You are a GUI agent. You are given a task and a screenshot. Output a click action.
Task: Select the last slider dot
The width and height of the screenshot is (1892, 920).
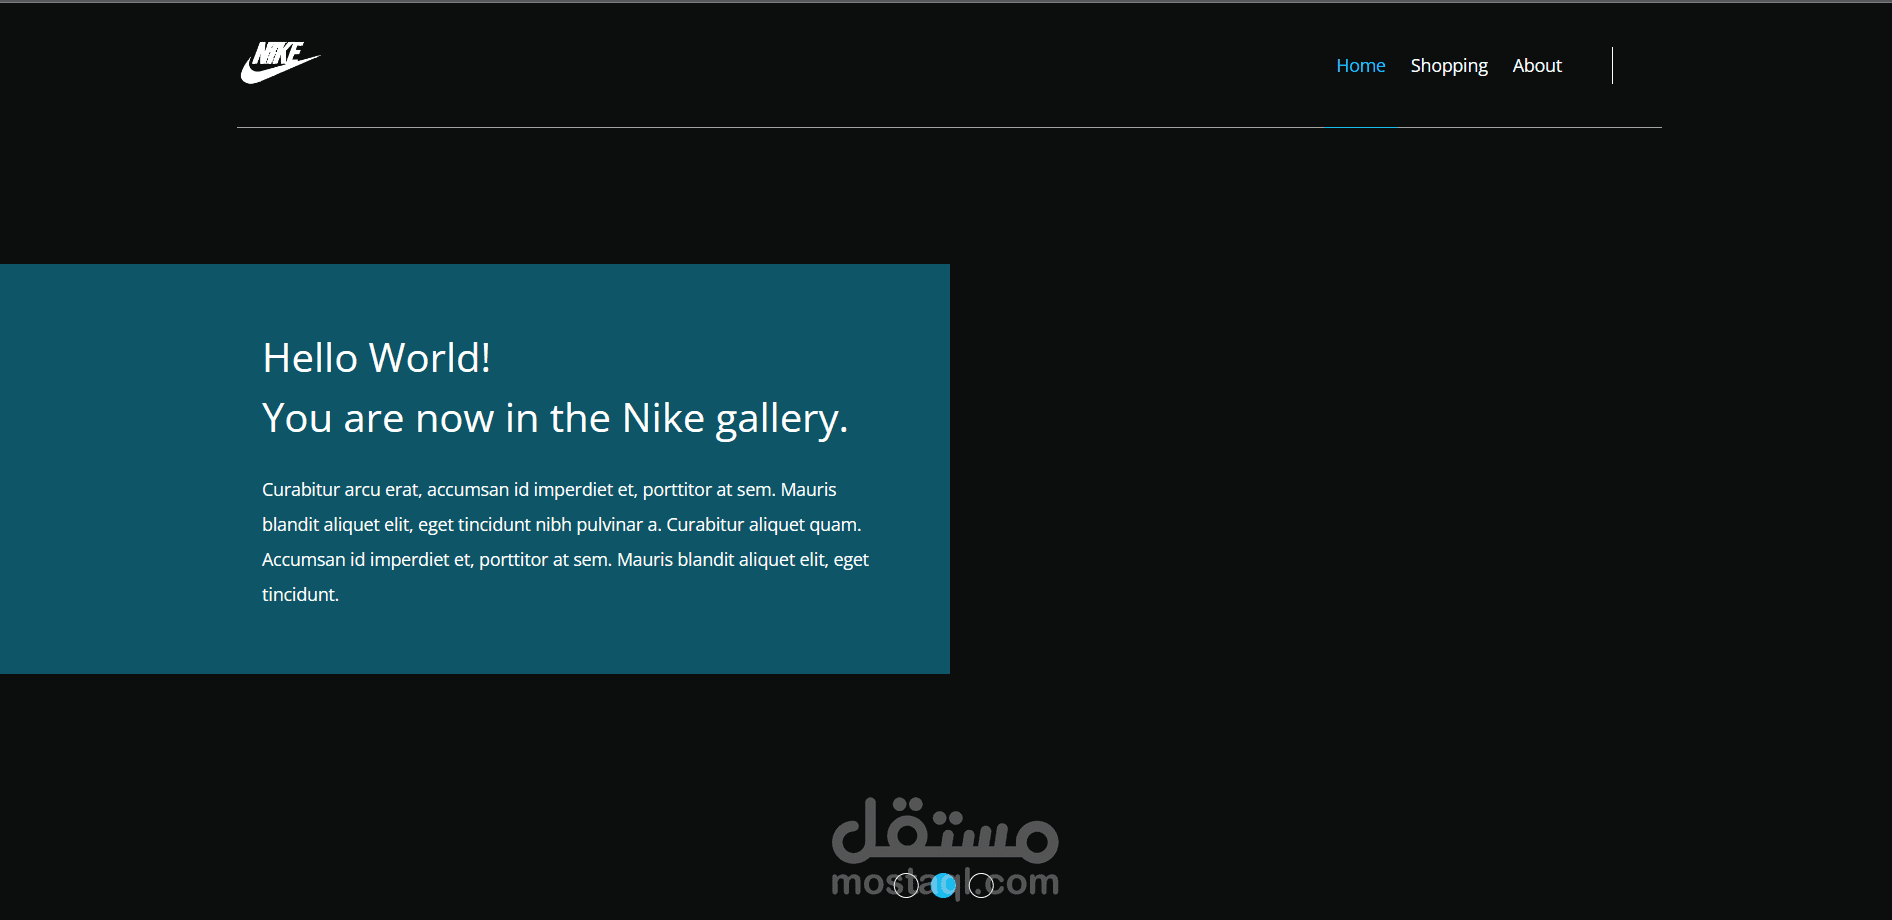[x=981, y=885]
